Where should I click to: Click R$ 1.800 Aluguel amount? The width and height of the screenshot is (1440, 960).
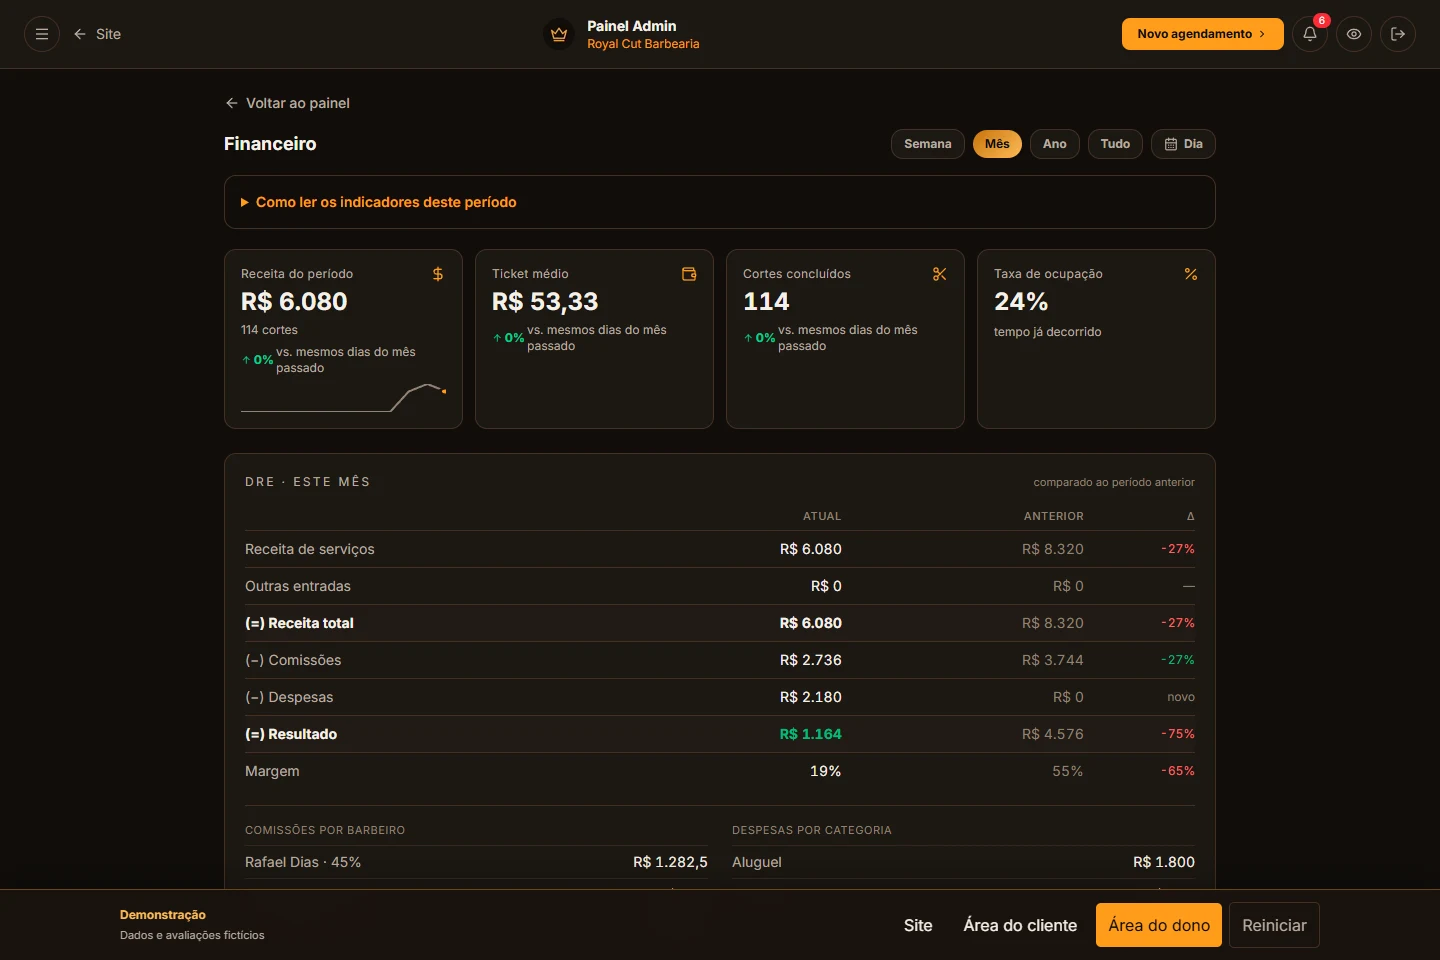(x=1164, y=862)
